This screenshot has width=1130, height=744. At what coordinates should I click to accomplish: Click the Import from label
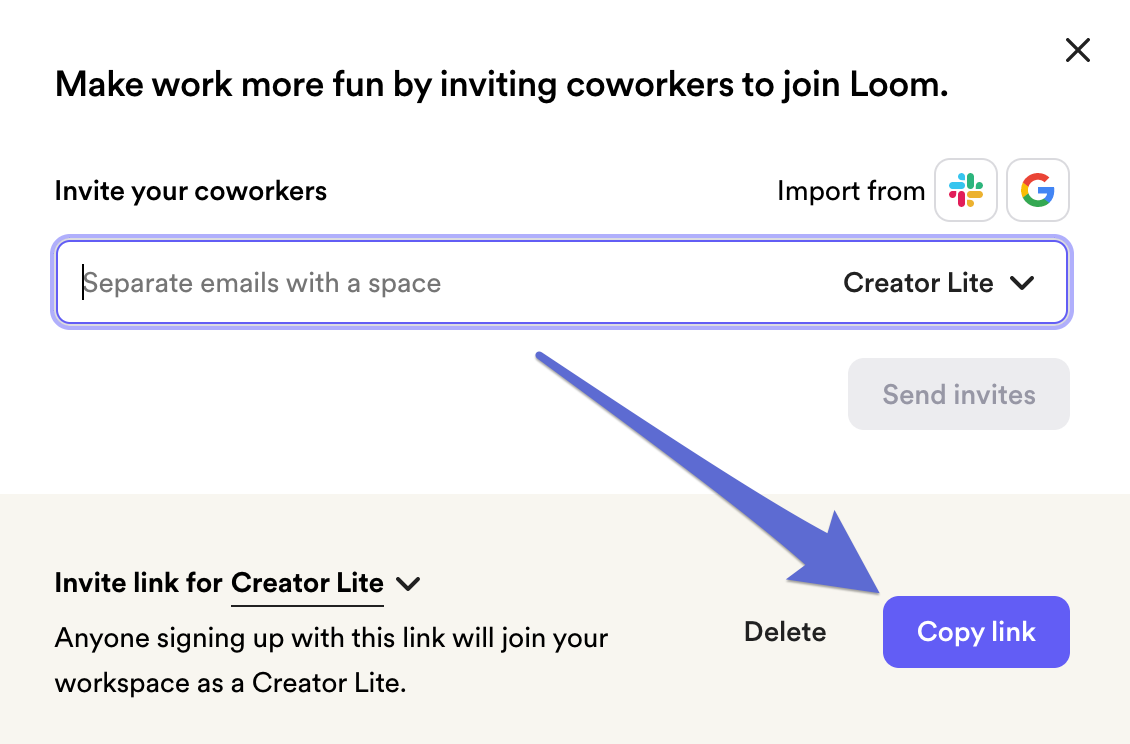tap(850, 191)
